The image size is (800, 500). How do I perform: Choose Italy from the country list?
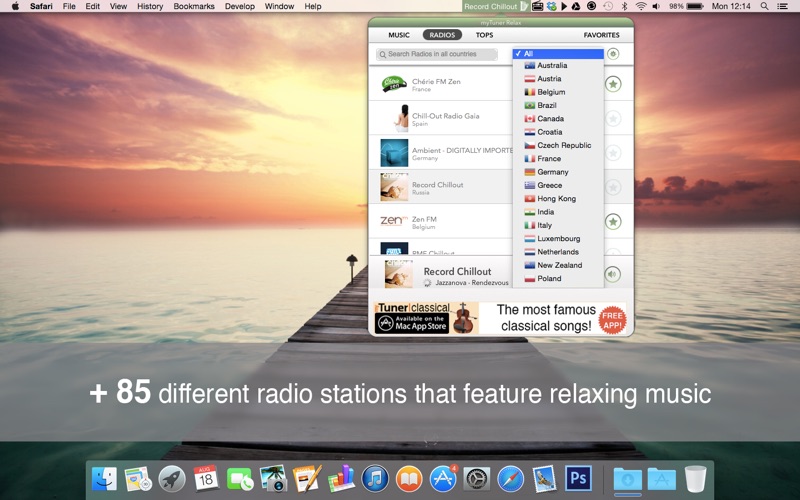pyautogui.click(x=558, y=225)
